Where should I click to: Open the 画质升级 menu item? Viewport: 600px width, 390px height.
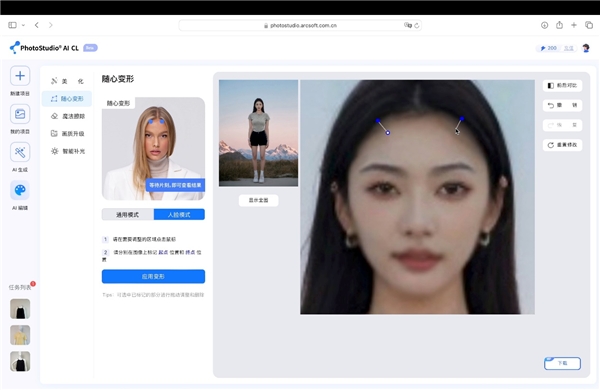(x=67, y=134)
